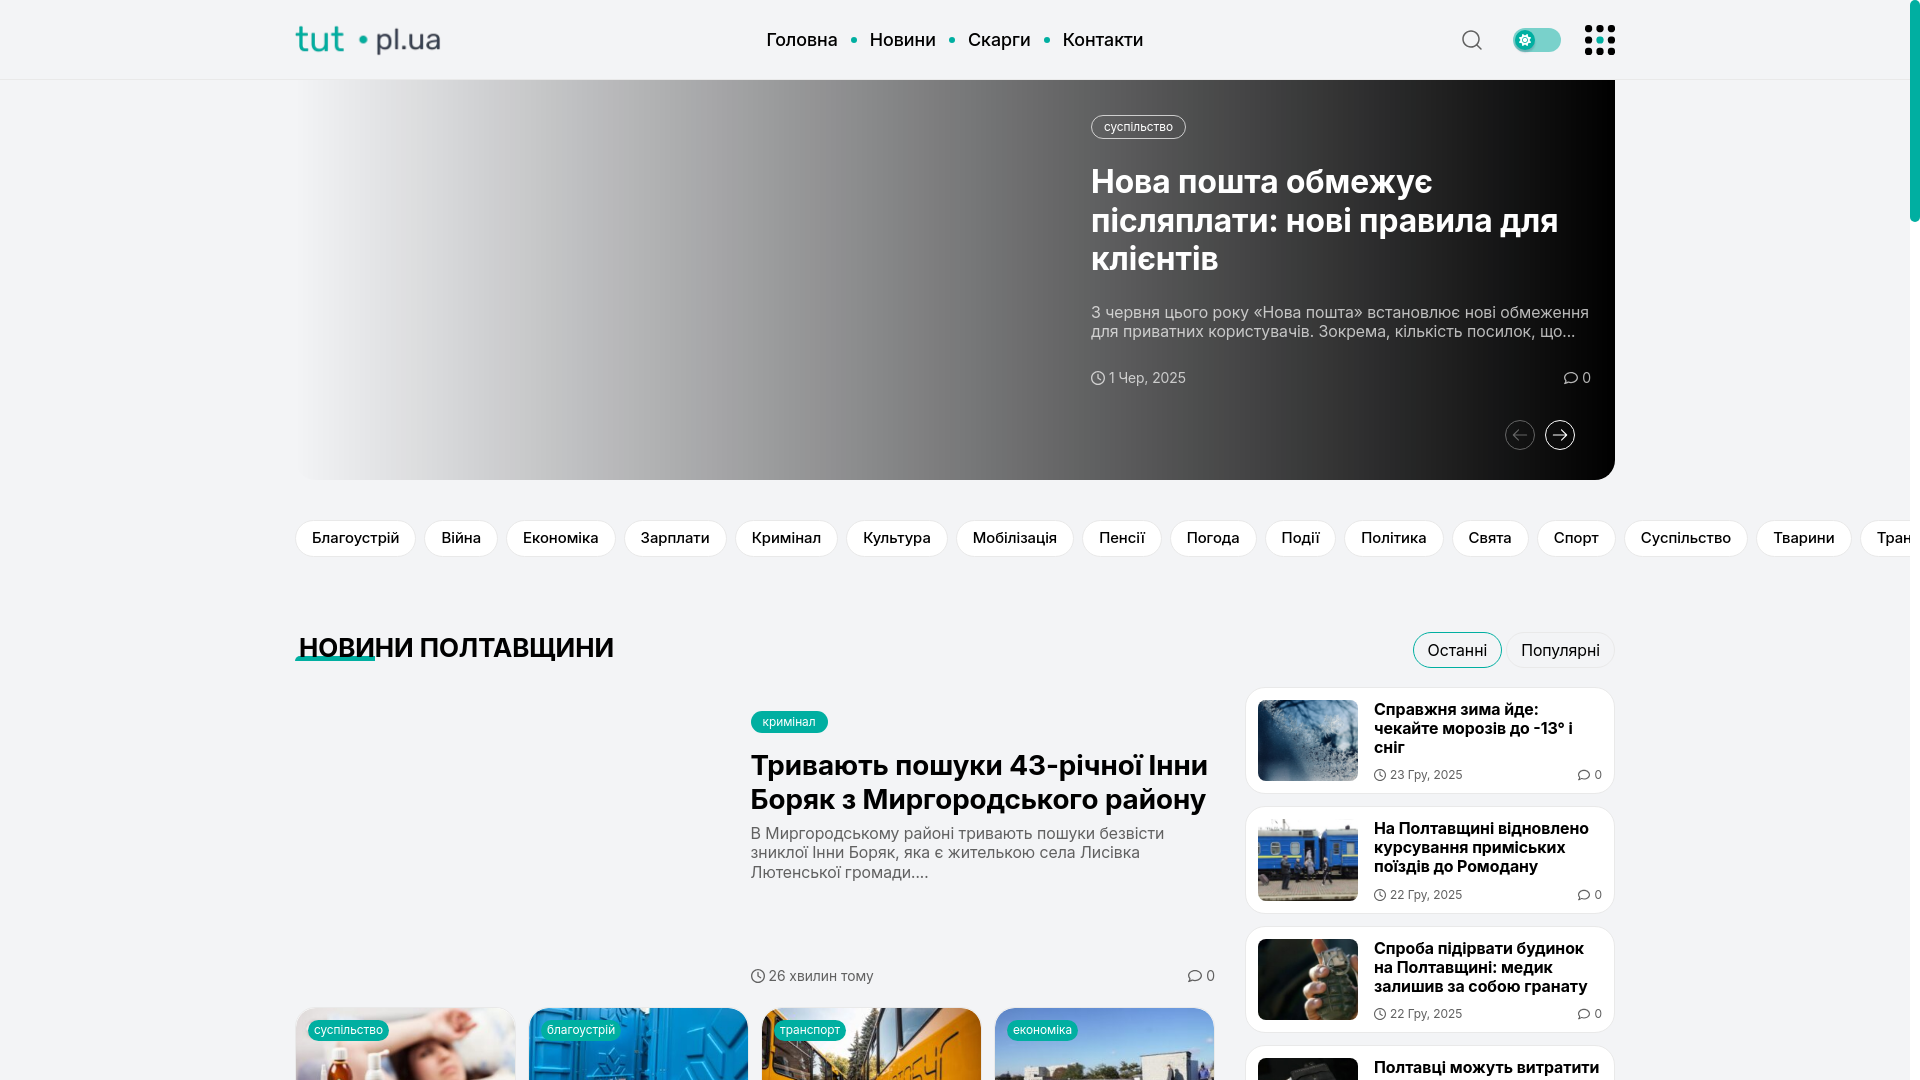Image resolution: width=1920 pixels, height=1080 pixels.
Task: Click the tut pl.ua logo
Action: coord(368,40)
